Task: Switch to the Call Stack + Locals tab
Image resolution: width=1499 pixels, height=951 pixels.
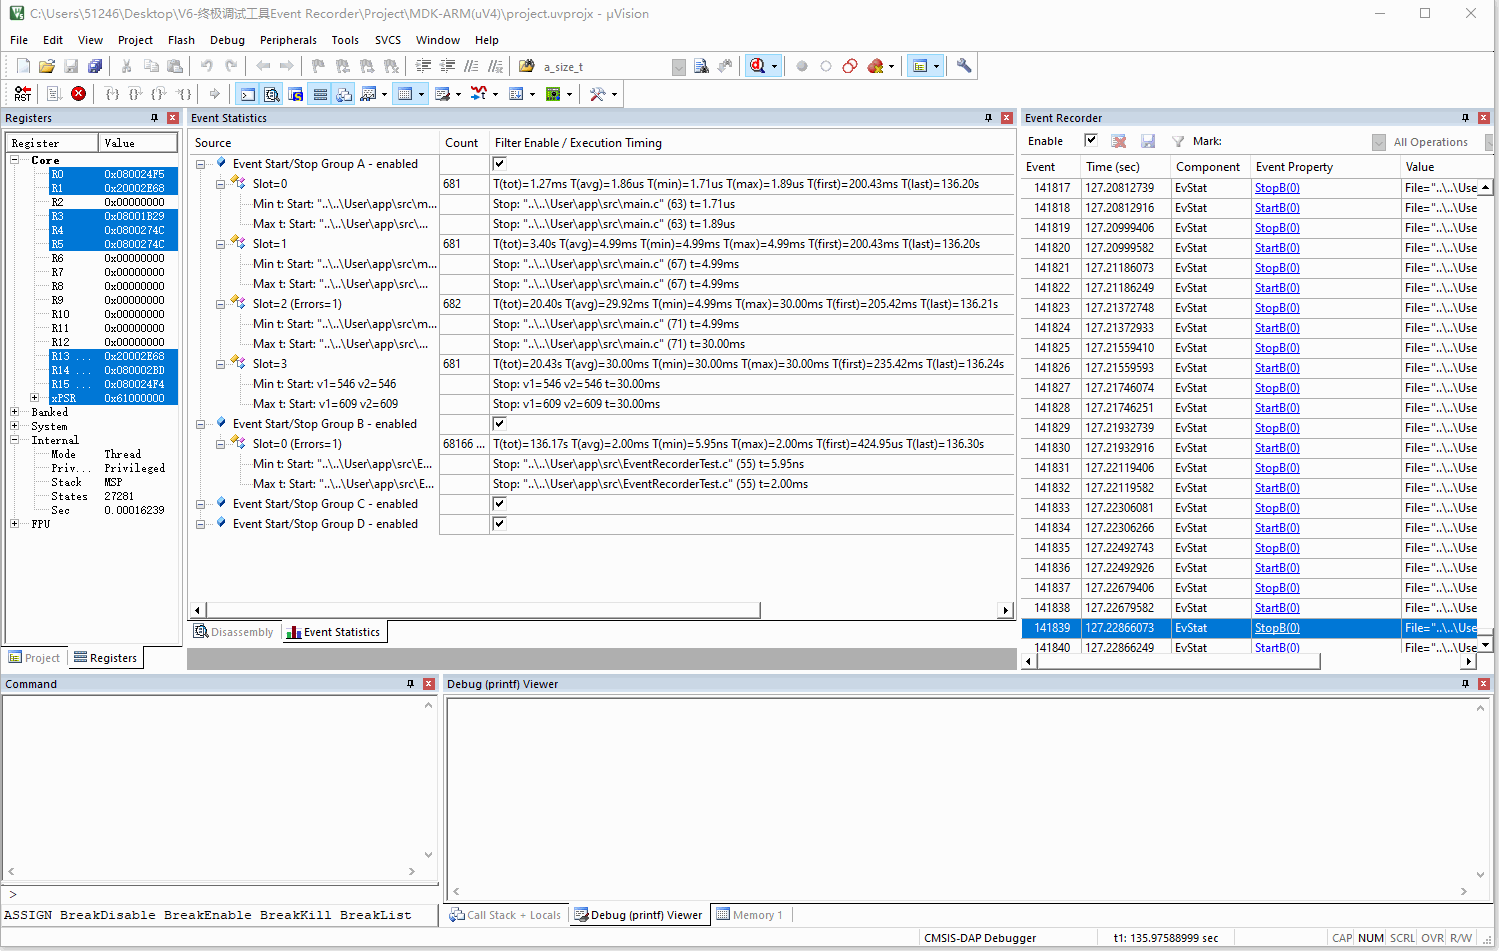Action: pyautogui.click(x=506, y=915)
